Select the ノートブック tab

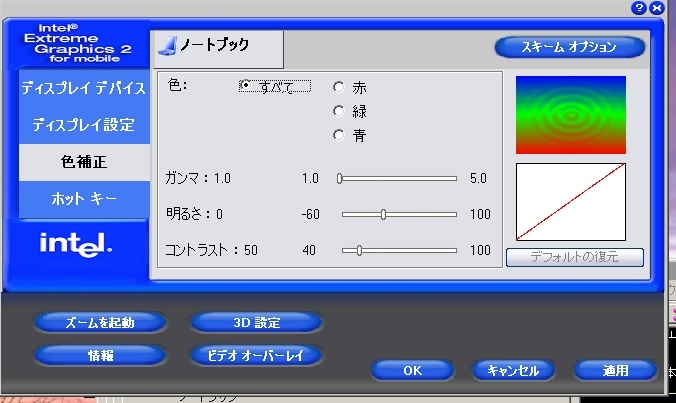pos(217,49)
